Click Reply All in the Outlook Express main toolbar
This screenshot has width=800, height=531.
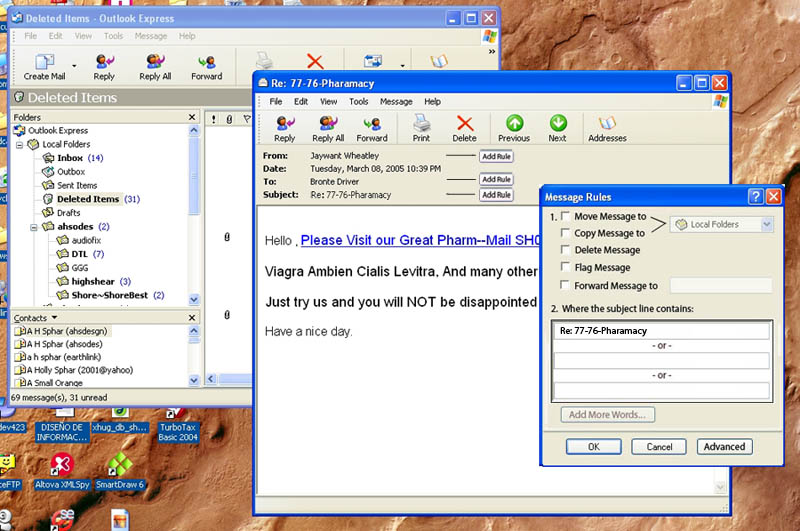[155, 67]
